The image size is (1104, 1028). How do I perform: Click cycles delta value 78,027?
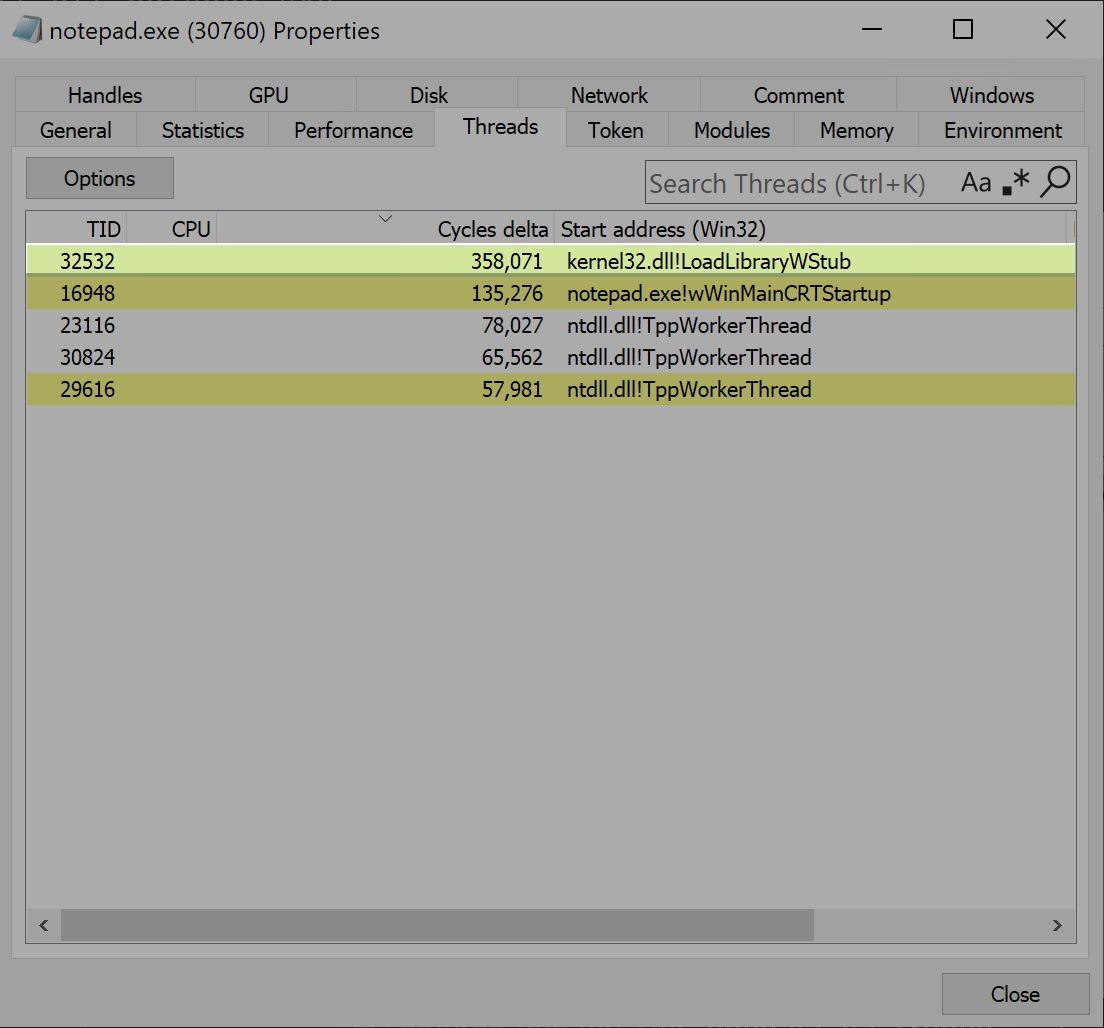pos(513,325)
